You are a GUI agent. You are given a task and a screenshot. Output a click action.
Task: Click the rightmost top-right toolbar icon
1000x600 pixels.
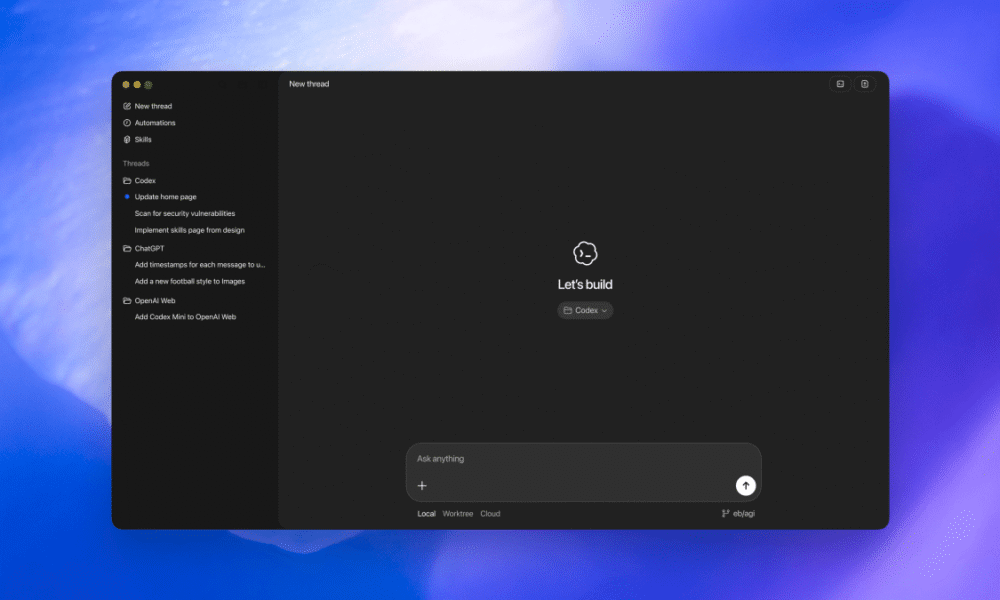pos(865,84)
